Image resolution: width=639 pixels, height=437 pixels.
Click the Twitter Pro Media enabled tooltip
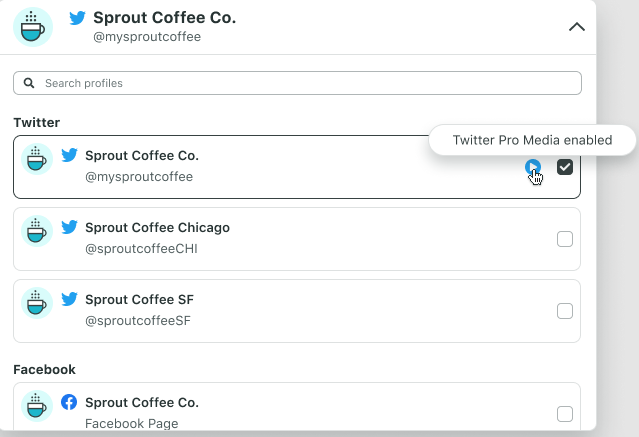coord(532,140)
